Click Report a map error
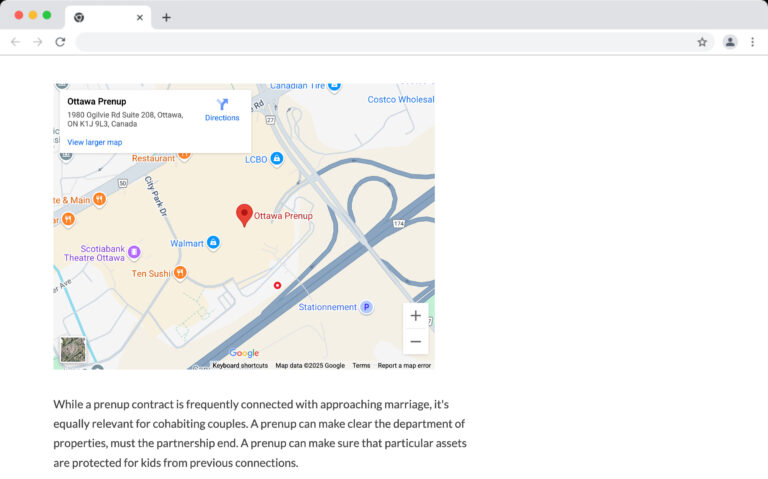Image resolution: width=768 pixels, height=479 pixels. tap(404, 366)
